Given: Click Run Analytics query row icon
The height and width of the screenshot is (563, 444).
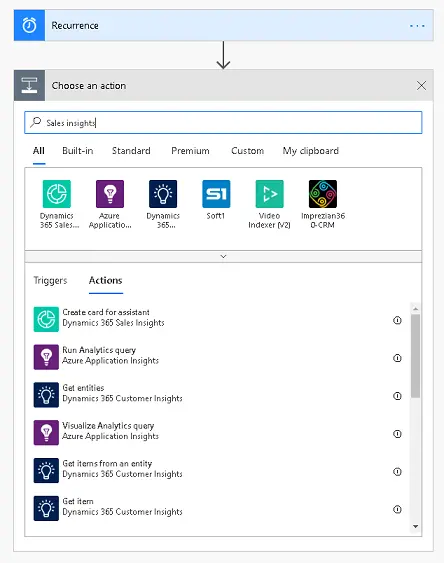Looking at the screenshot, I should coord(46,357).
